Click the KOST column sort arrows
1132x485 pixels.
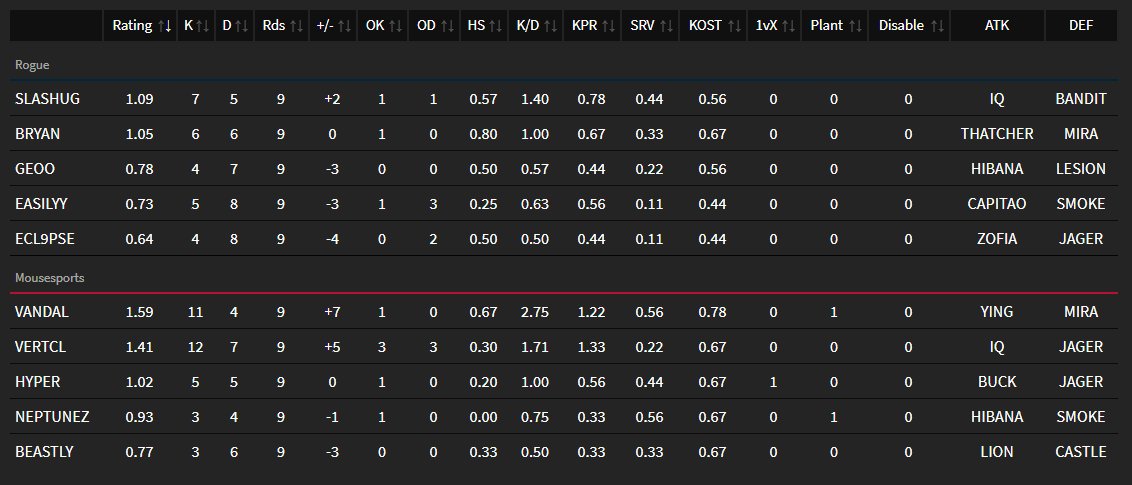click(735, 26)
